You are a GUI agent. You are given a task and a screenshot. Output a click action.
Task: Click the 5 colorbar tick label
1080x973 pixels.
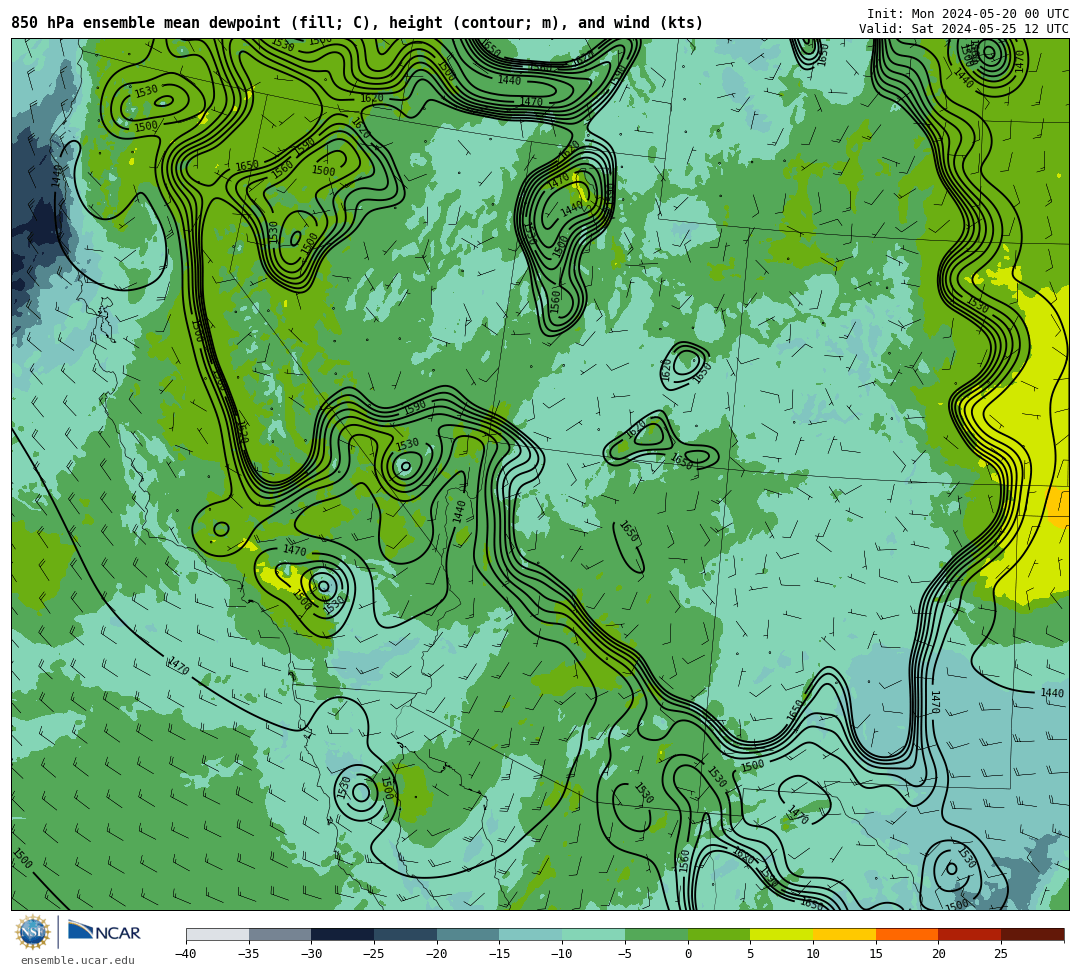(x=750, y=954)
